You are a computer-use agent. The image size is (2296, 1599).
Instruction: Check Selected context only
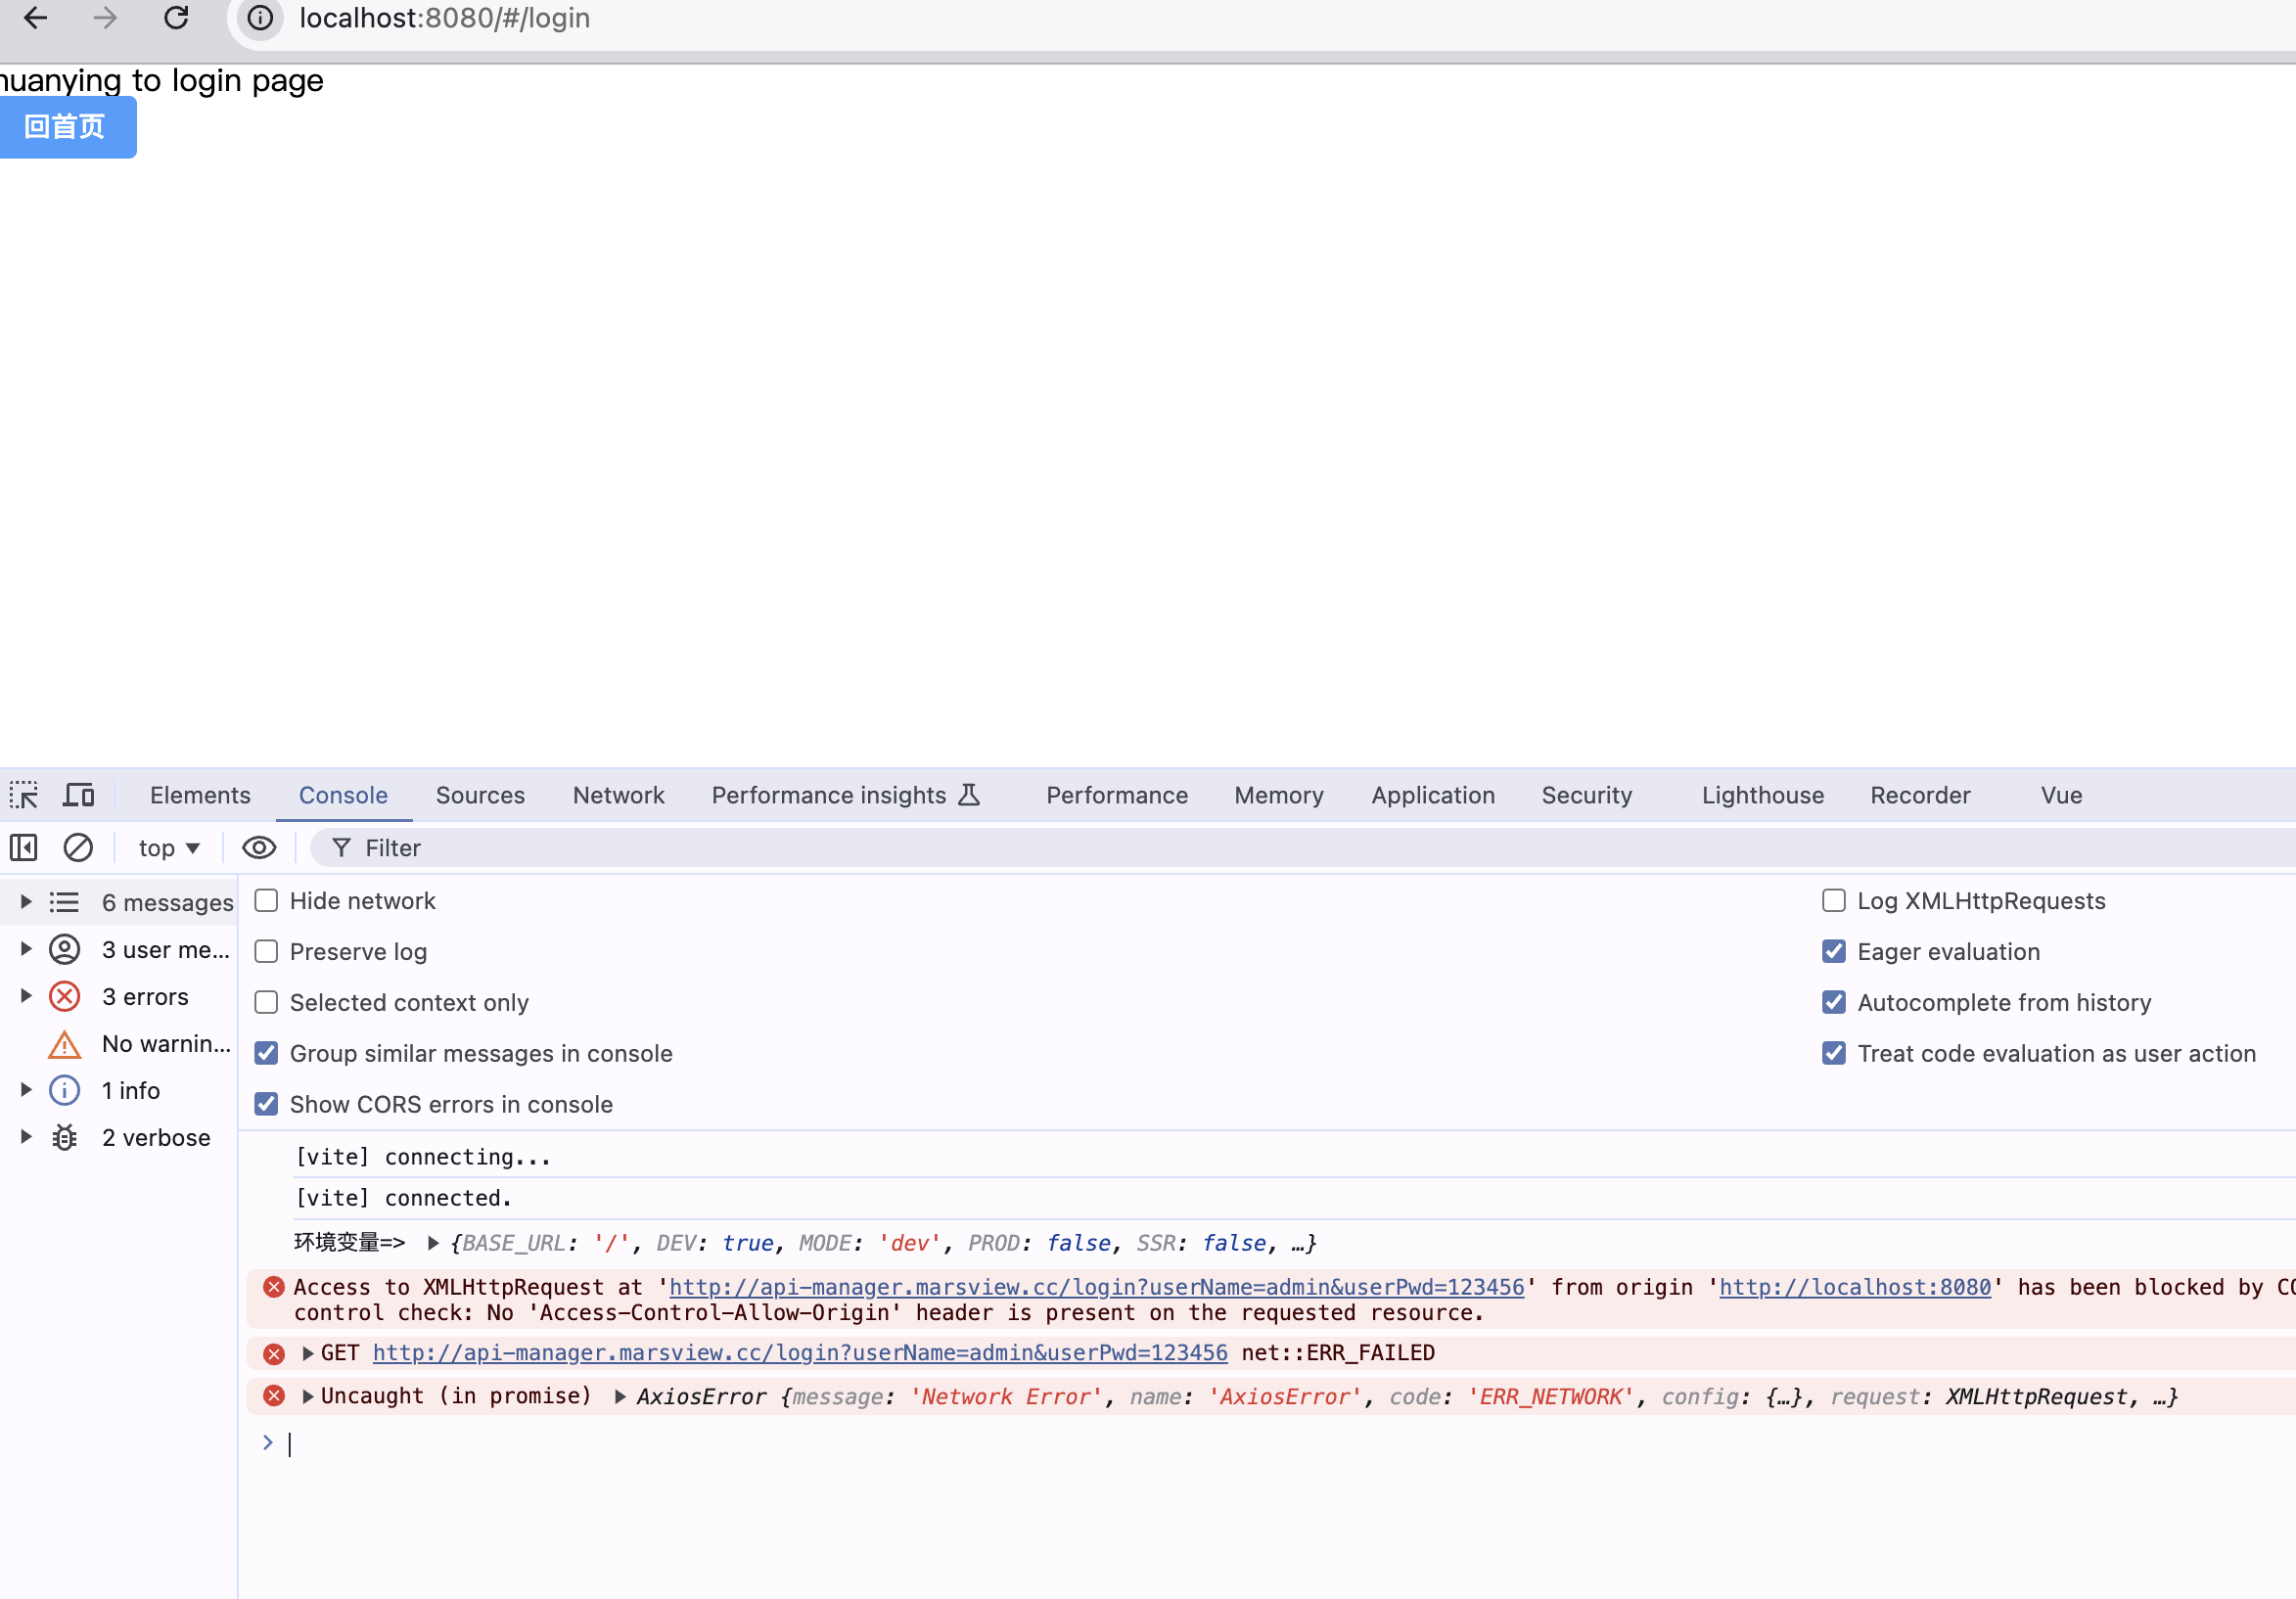pyautogui.click(x=266, y=1004)
